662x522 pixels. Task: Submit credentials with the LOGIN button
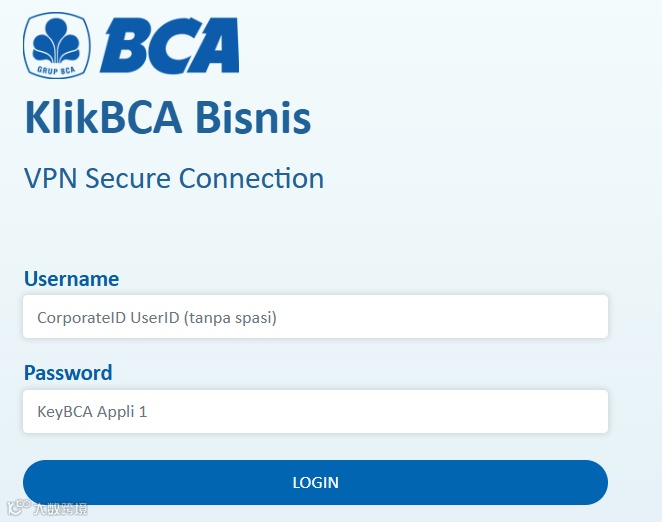click(315, 482)
